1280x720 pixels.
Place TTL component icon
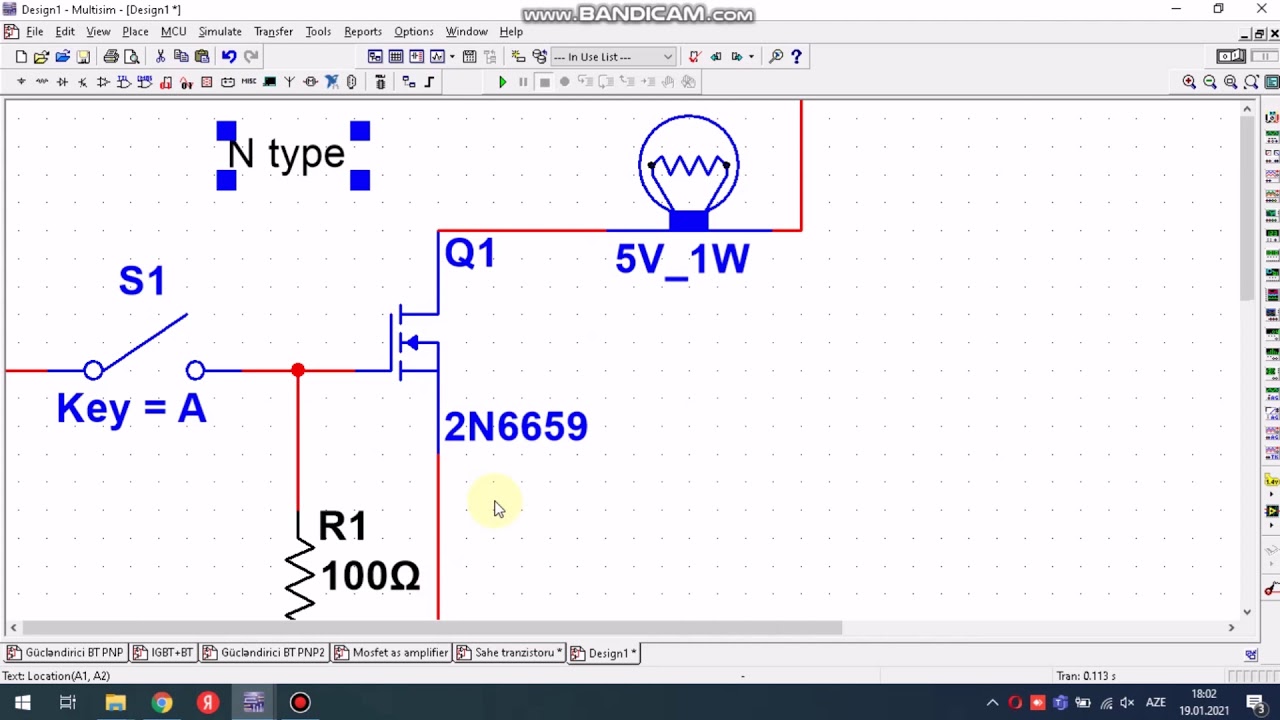point(123,81)
